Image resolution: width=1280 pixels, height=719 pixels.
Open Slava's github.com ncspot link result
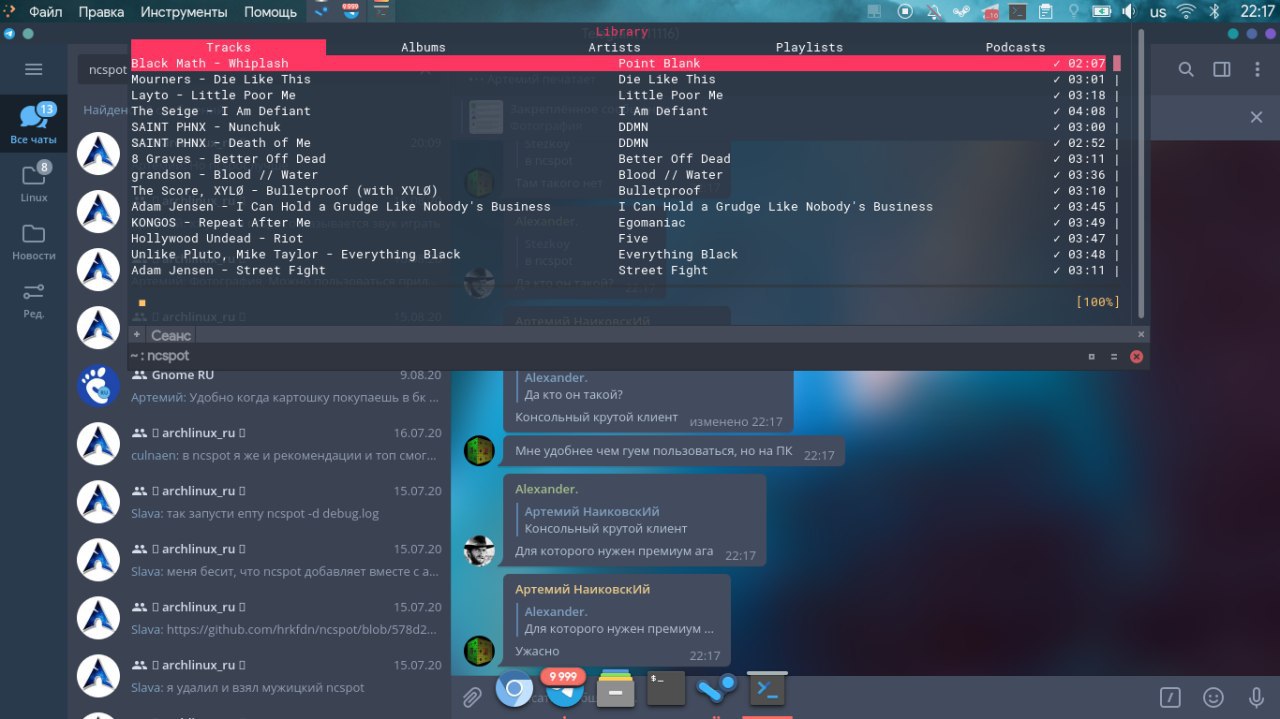260,617
